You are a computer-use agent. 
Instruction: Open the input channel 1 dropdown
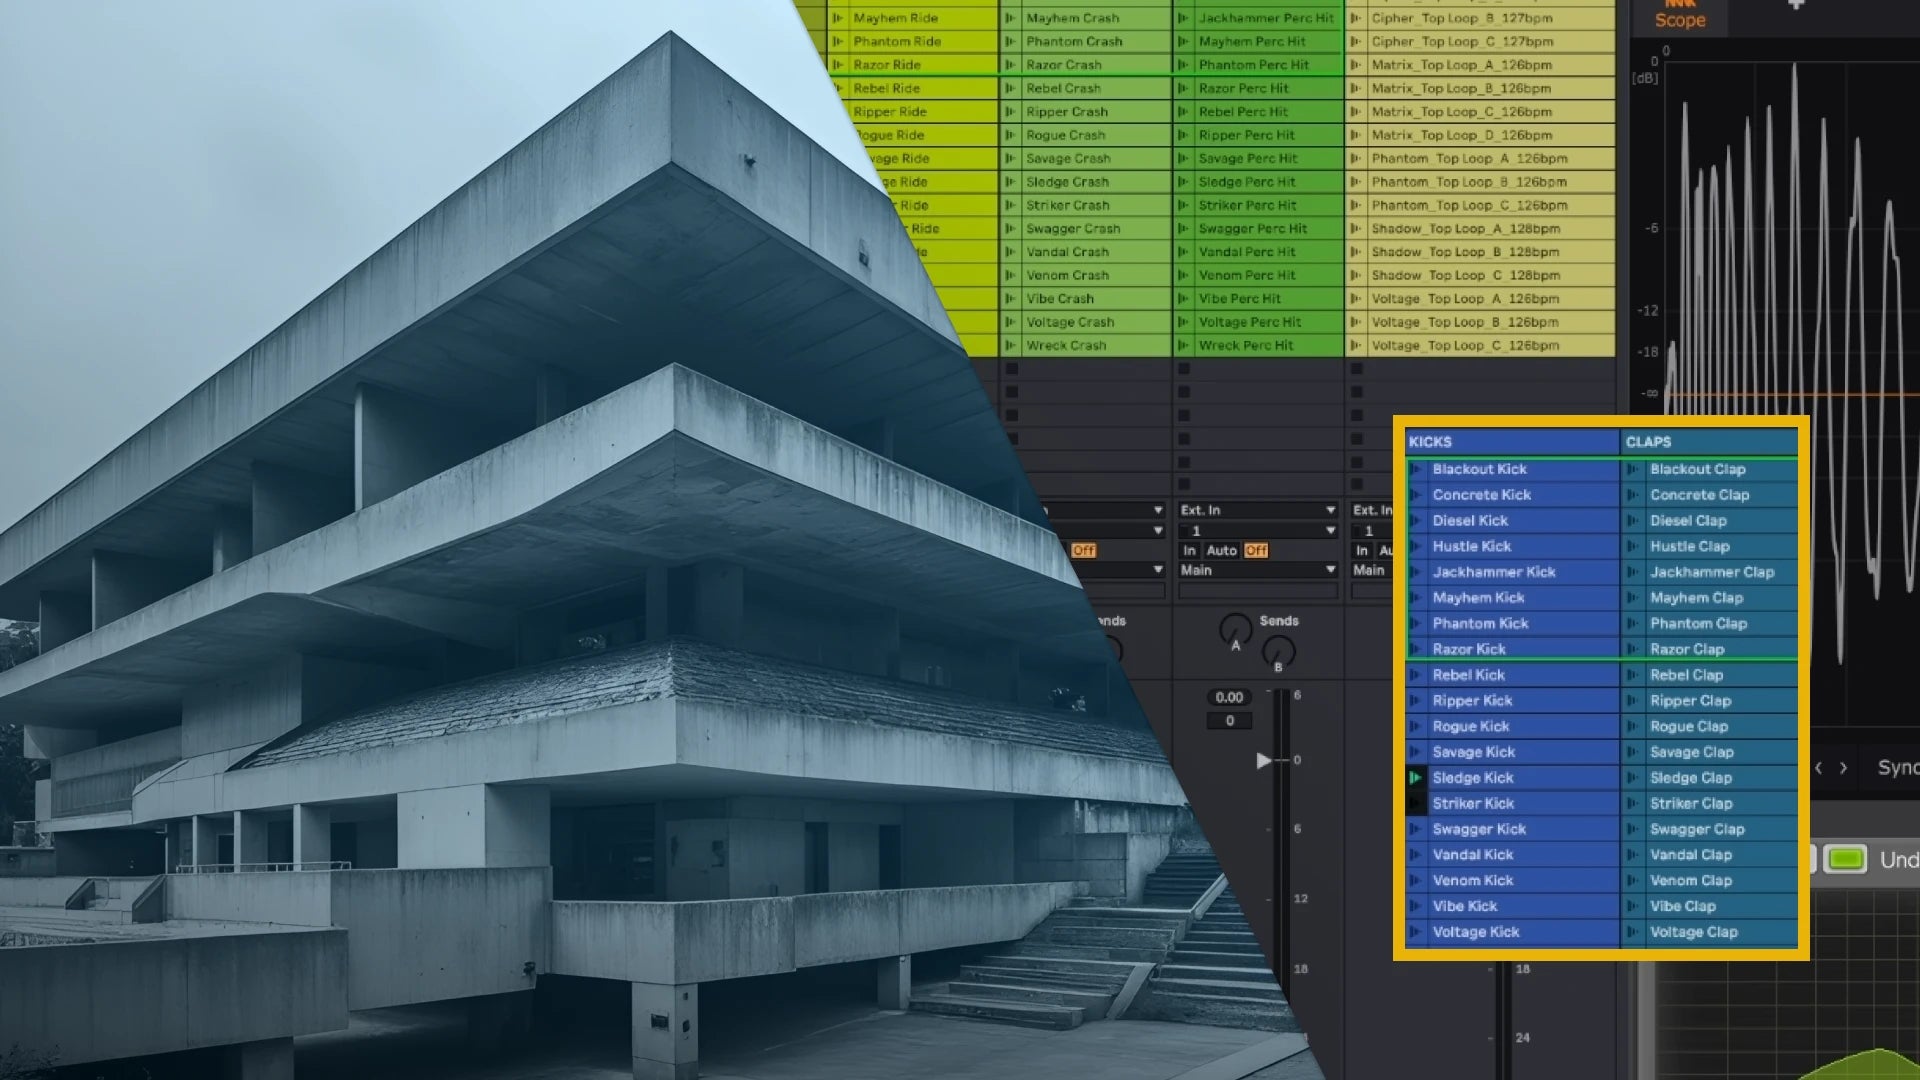coord(1257,531)
